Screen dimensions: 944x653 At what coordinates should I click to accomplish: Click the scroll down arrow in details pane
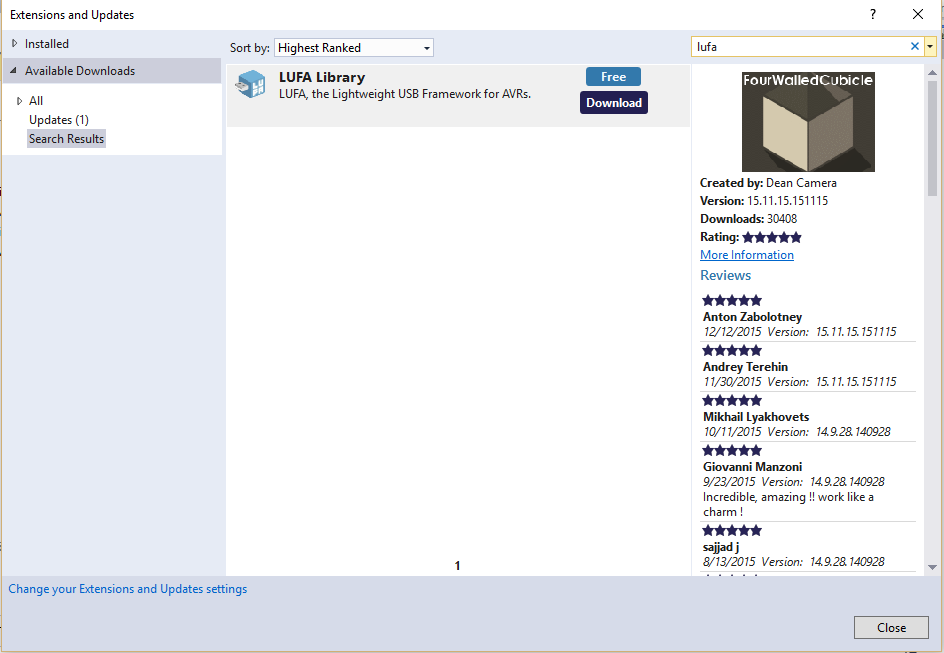pos(932,567)
